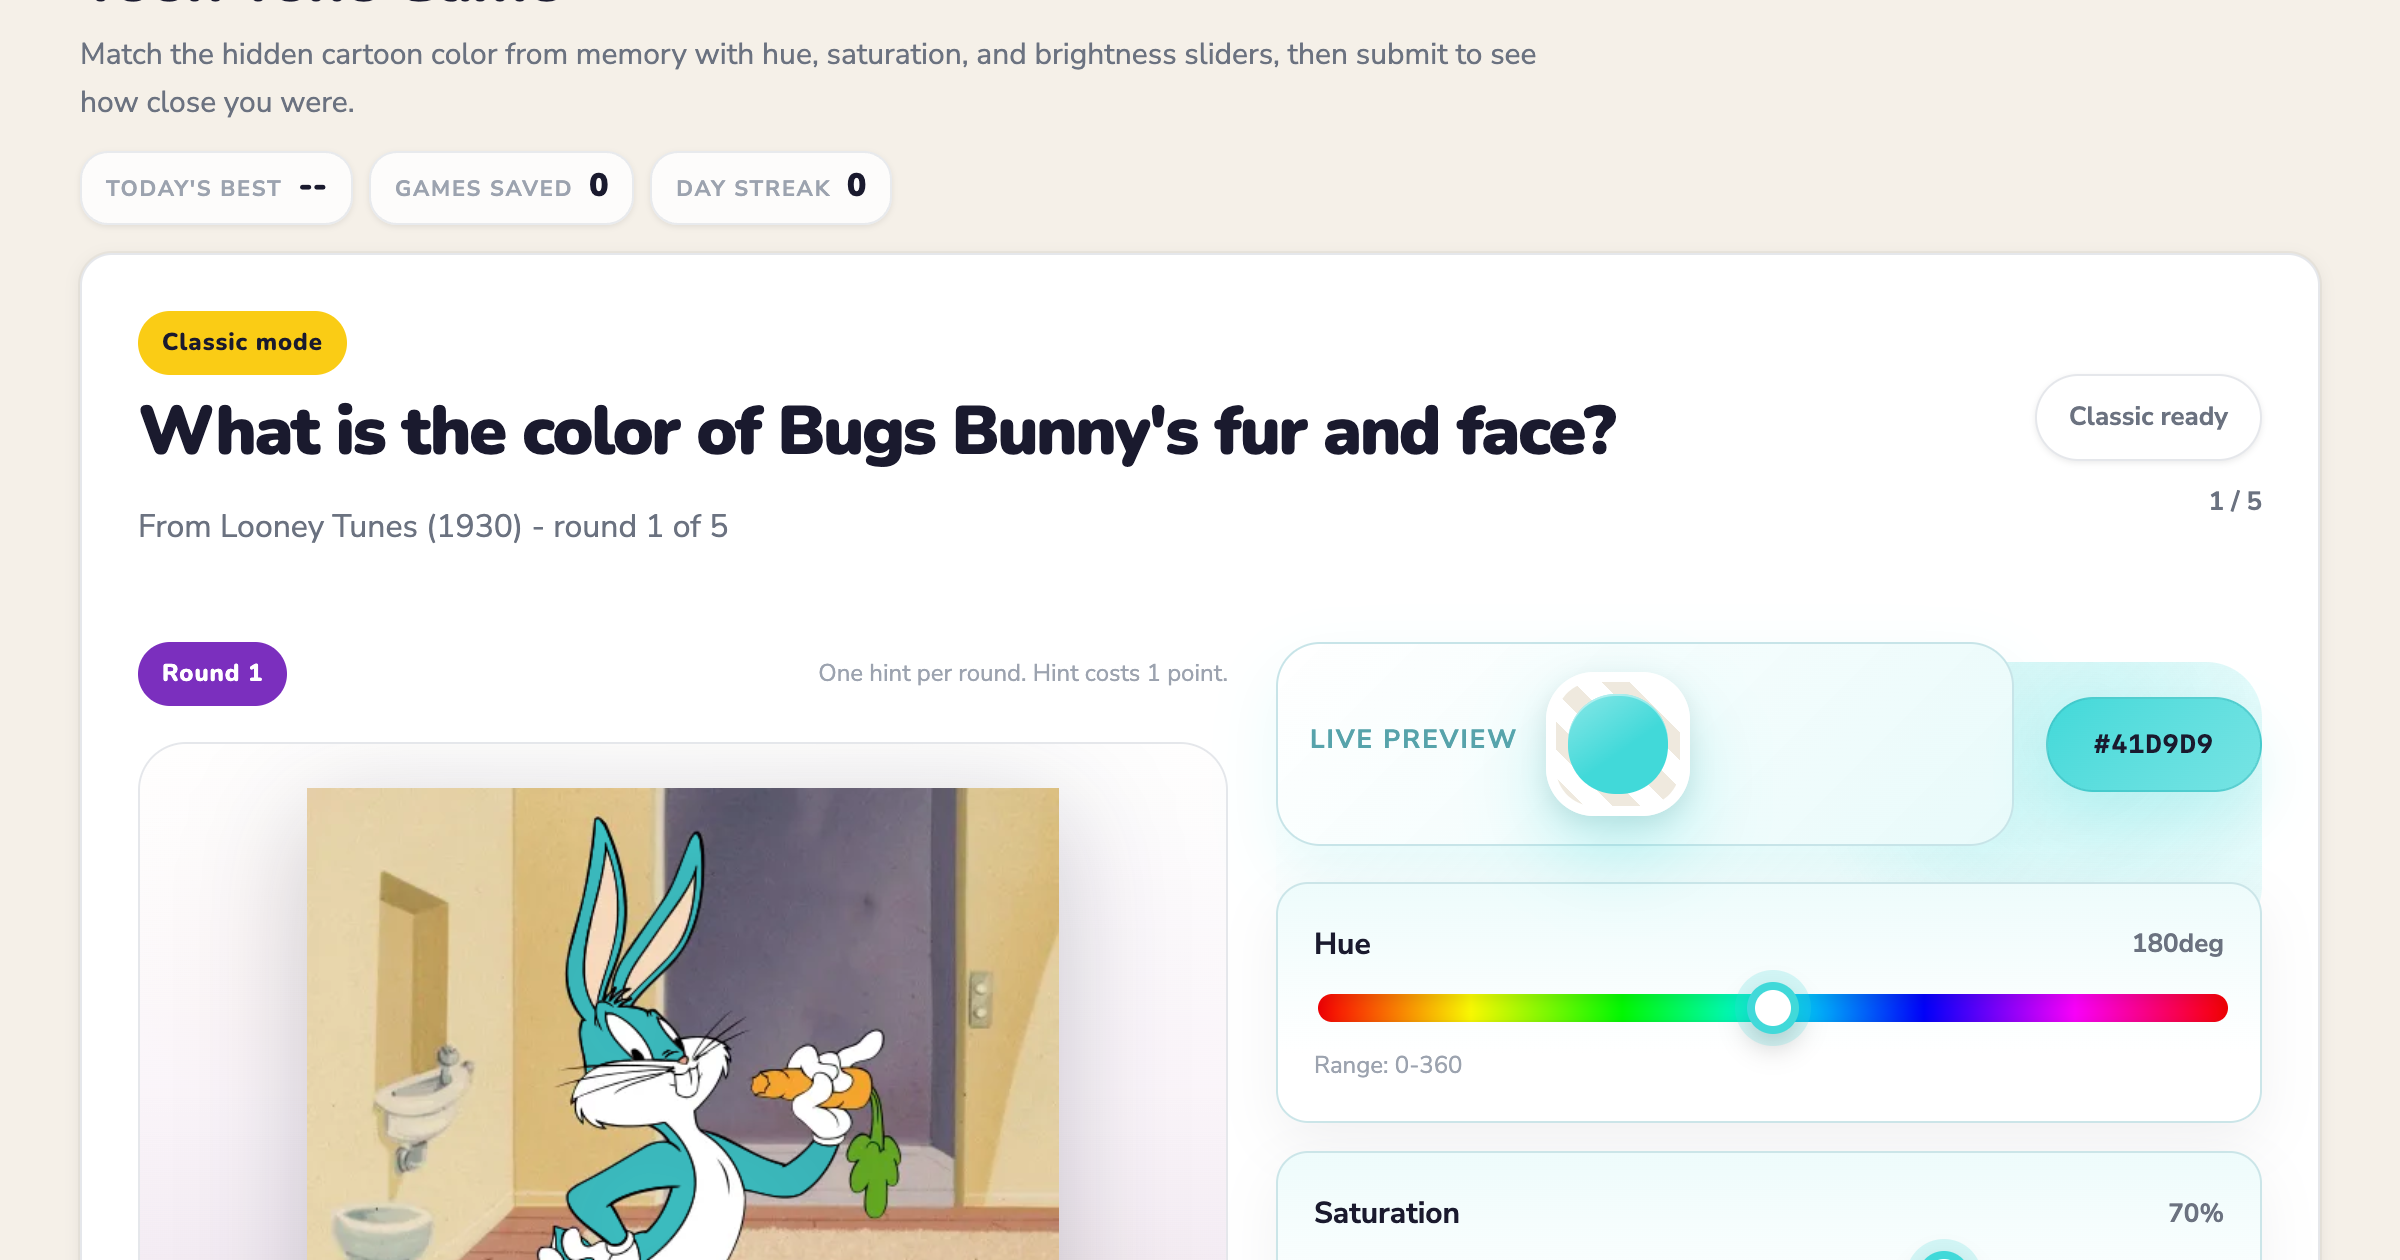
Task: Click the 1 / 5 round progress indicator
Action: [2234, 501]
